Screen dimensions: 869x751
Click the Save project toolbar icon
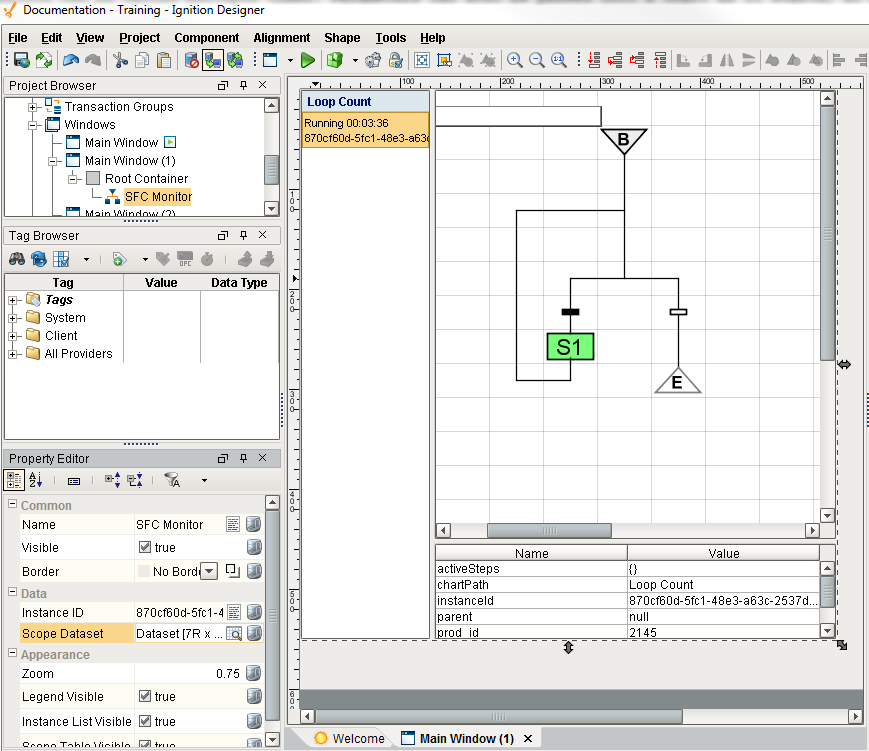tap(21, 61)
